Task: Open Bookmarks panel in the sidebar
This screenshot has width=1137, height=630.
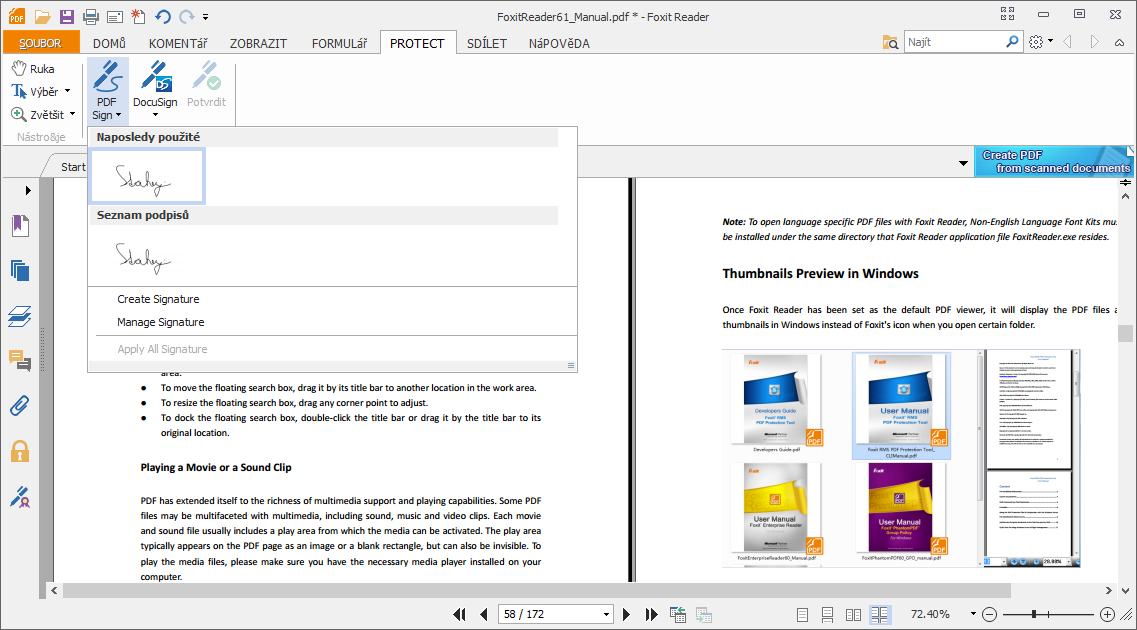Action: pyautogui.click(x=20, y=225)
